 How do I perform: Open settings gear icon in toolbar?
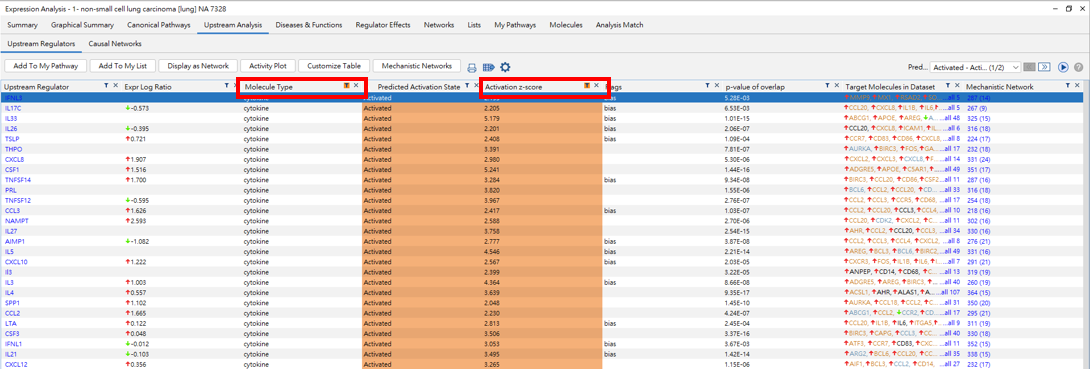(505, 67)
